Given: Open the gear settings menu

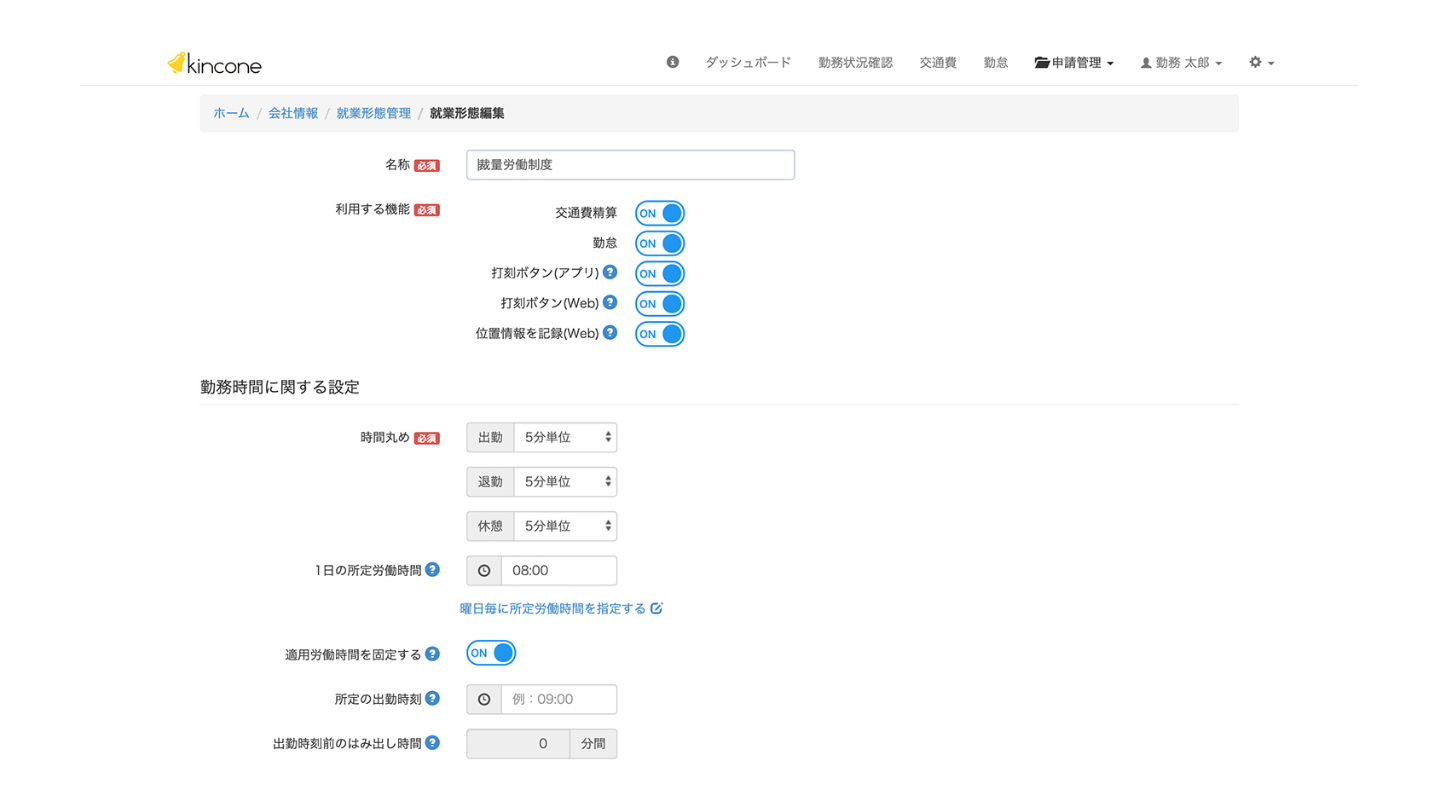Looking at the screenshot, I should pyautogui.click(x=1261, y=62).
